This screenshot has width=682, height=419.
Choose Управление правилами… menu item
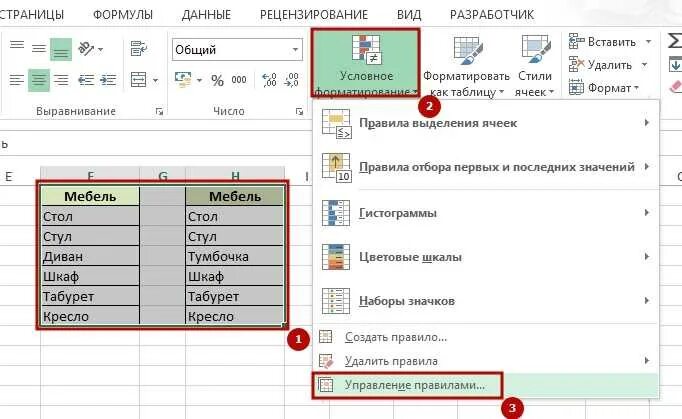pyautogui.click(x=486, y=385)
